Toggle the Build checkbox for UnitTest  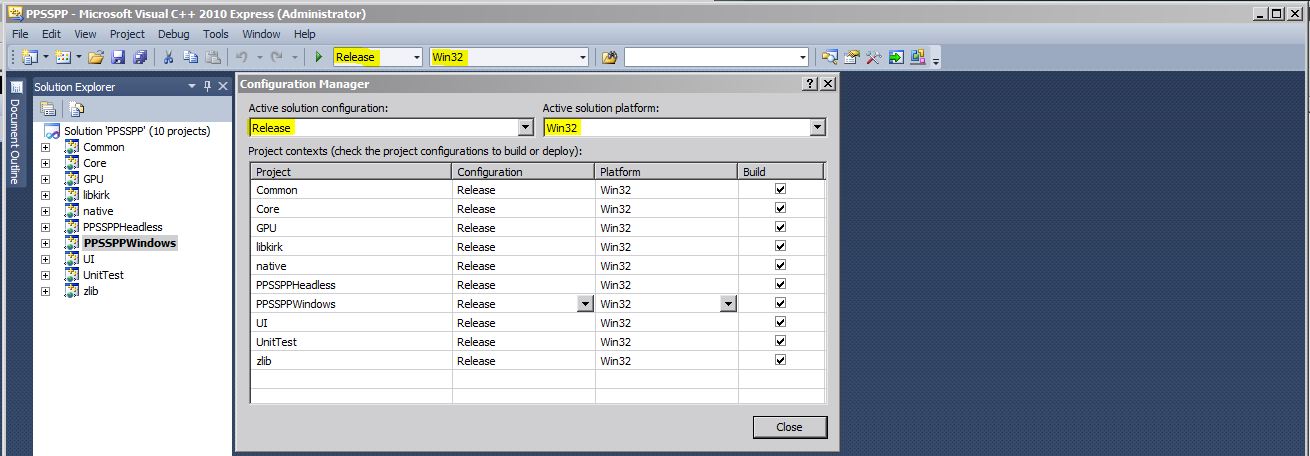pyautogui.click(x=780, y=341)
